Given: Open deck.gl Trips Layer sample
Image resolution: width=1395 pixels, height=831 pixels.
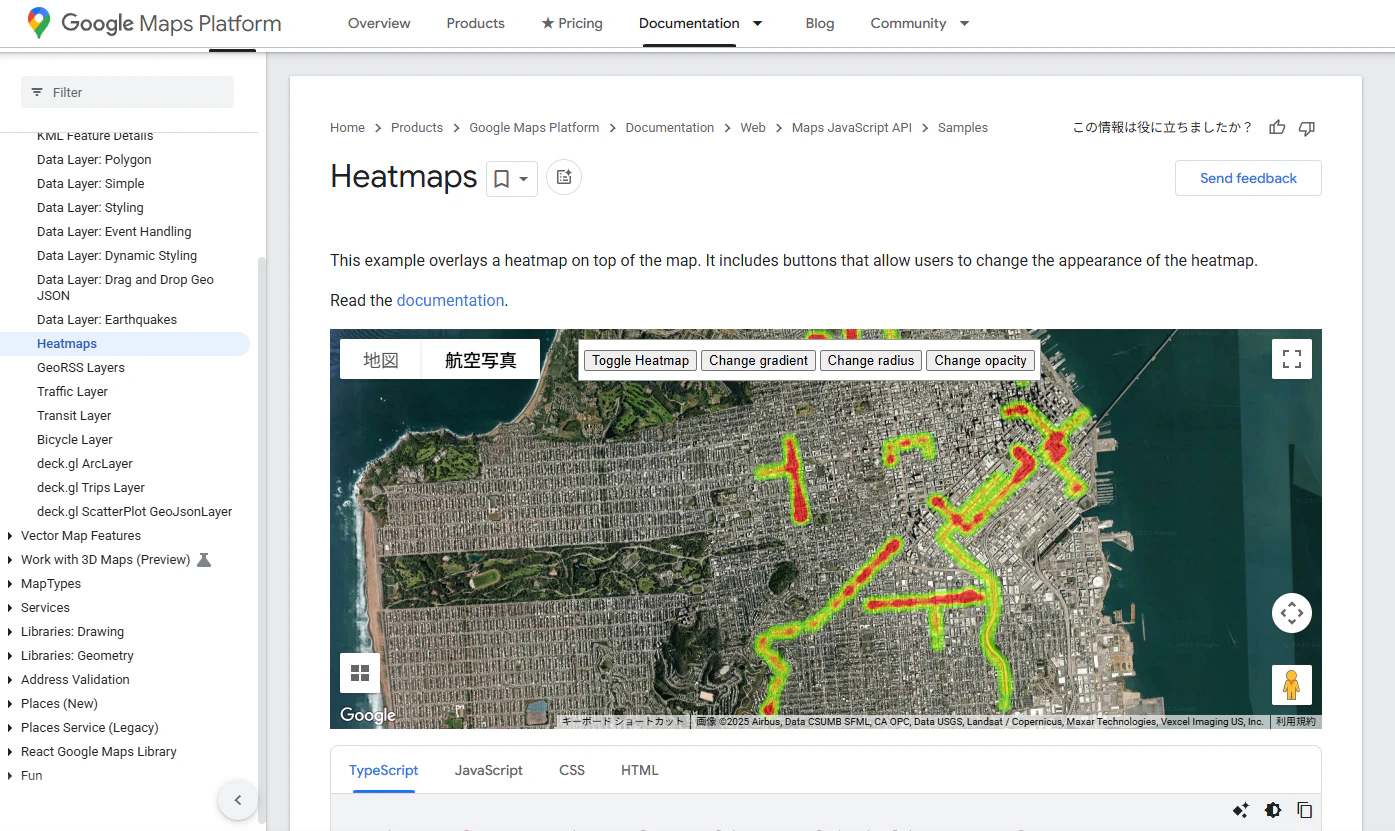Looking at the screenshot, I should pyautogui.click(x=91, y=488).
